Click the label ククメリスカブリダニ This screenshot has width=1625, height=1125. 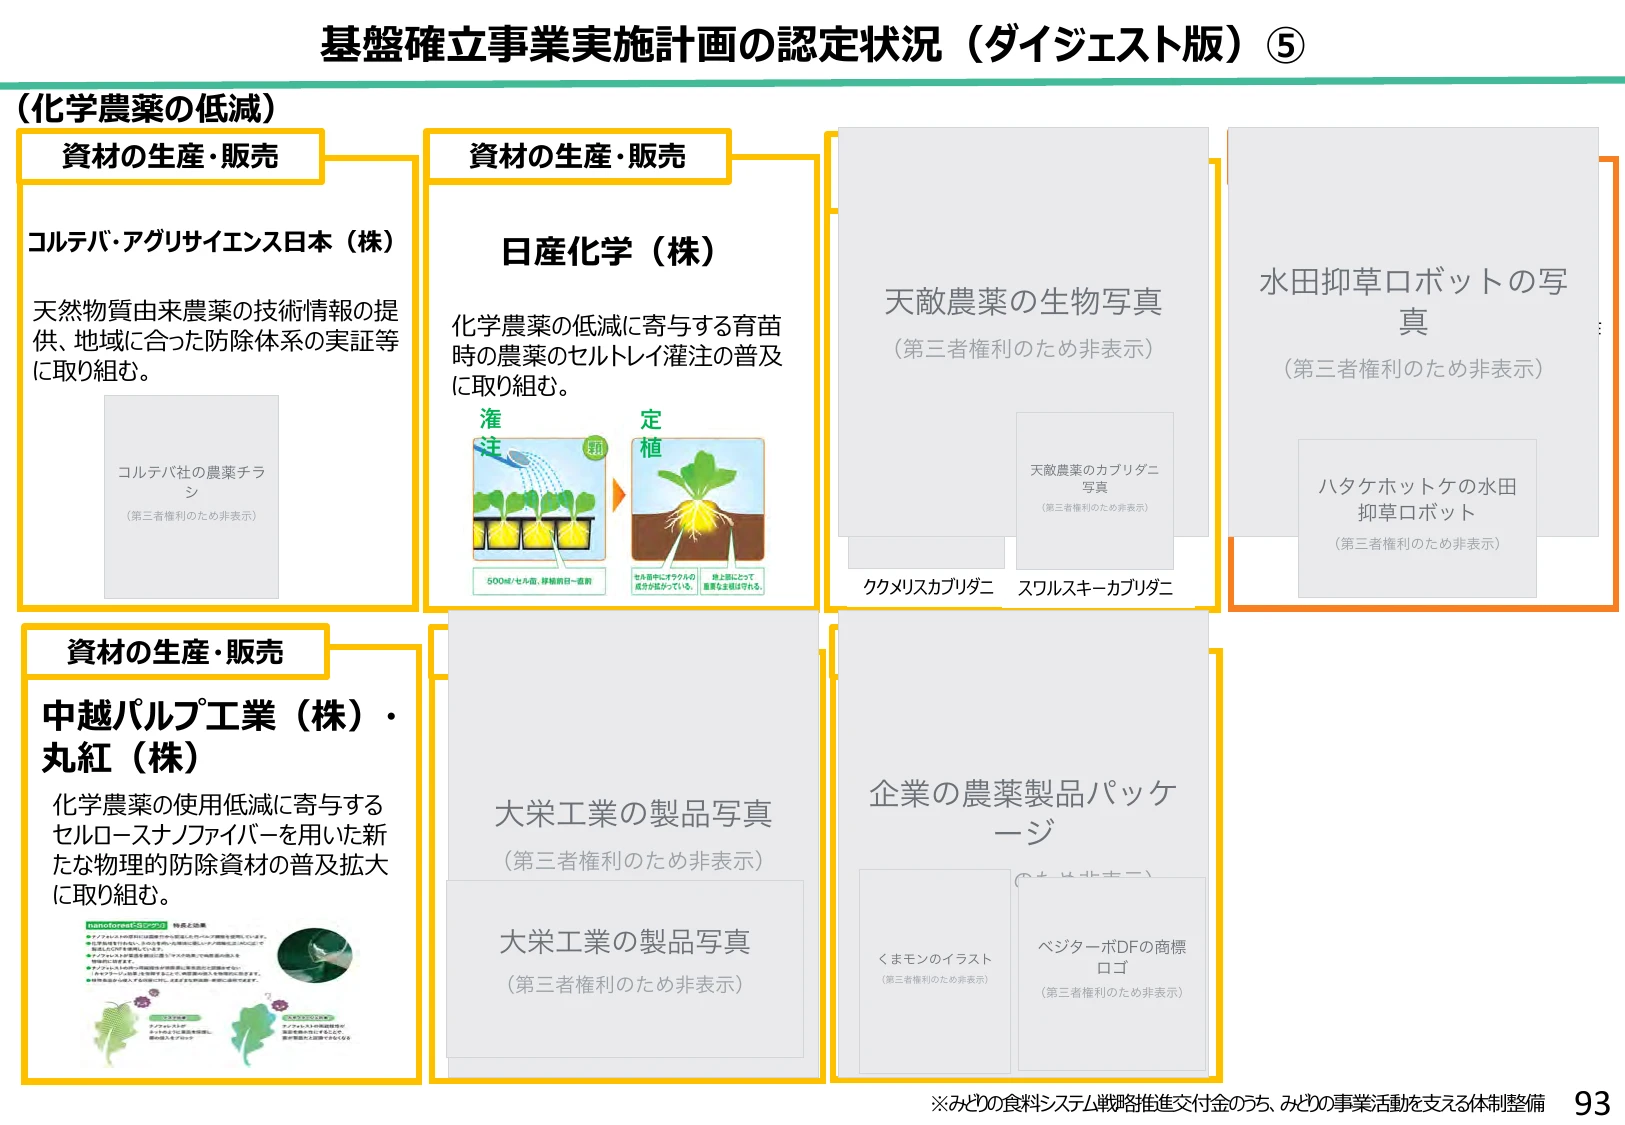tap(928, 587)
